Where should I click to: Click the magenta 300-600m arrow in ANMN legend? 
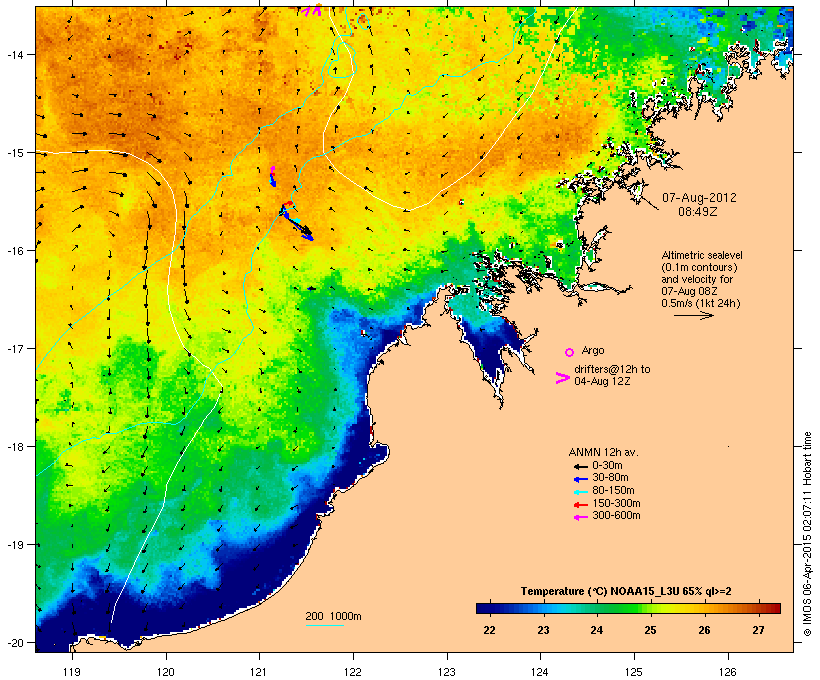(x=580, y=517)
